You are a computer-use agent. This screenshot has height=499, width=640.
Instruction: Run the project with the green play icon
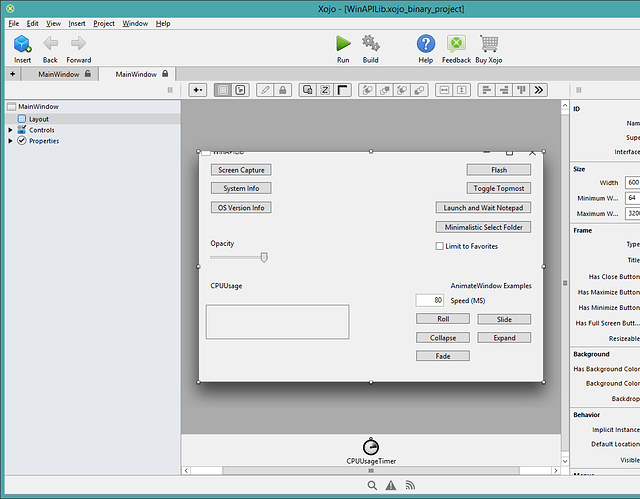pos(343,43)
